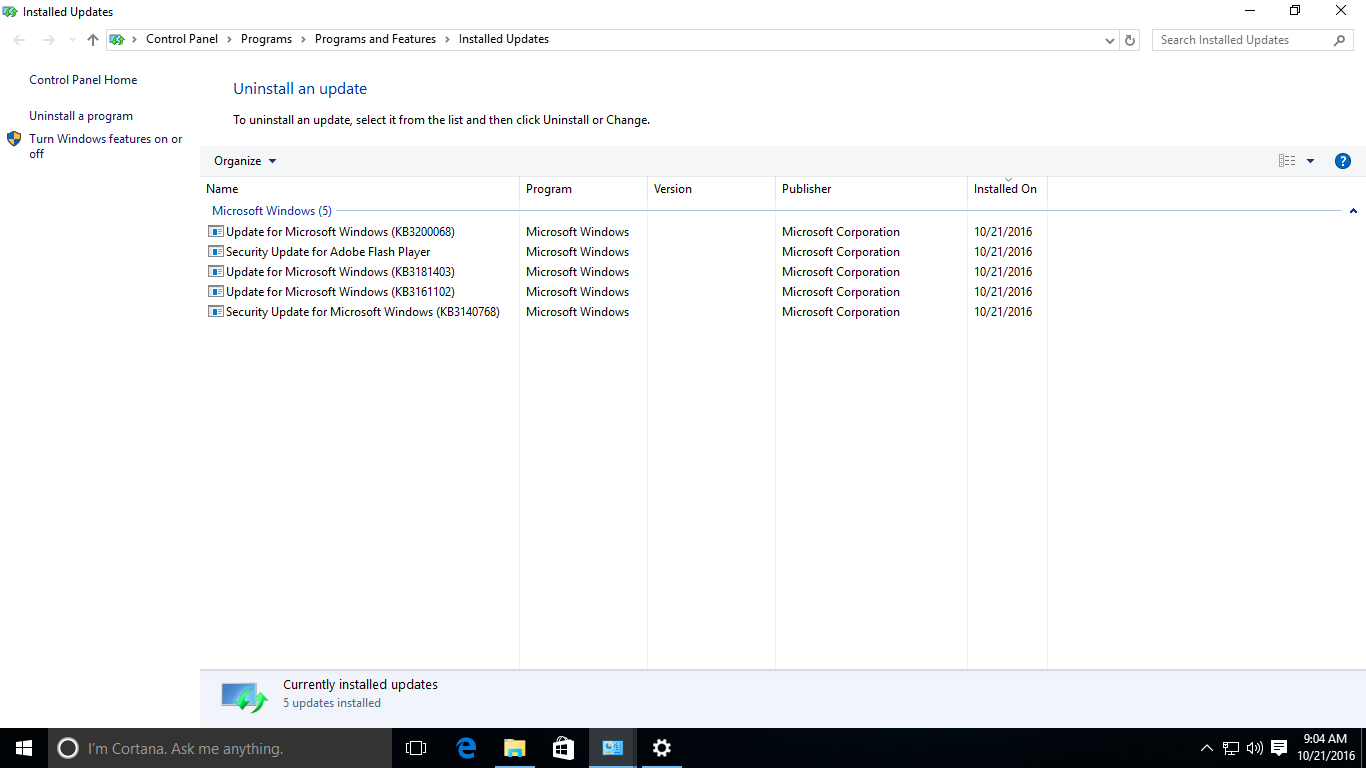Click Microsoft Corporation publisher for KB3200068
This screenshot has height=768, width=1366.
841,232
